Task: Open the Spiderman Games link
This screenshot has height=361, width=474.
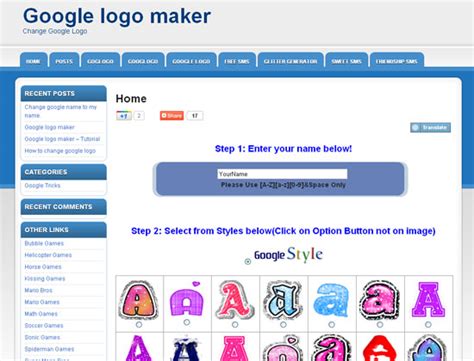Action: click(49, 349)
